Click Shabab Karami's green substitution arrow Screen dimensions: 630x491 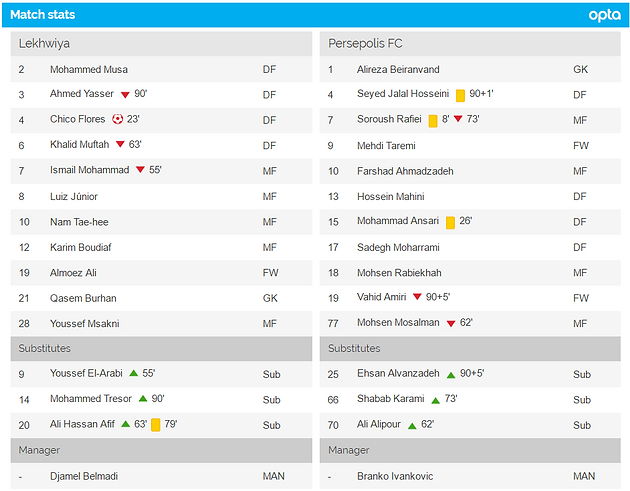click(436, 401)
